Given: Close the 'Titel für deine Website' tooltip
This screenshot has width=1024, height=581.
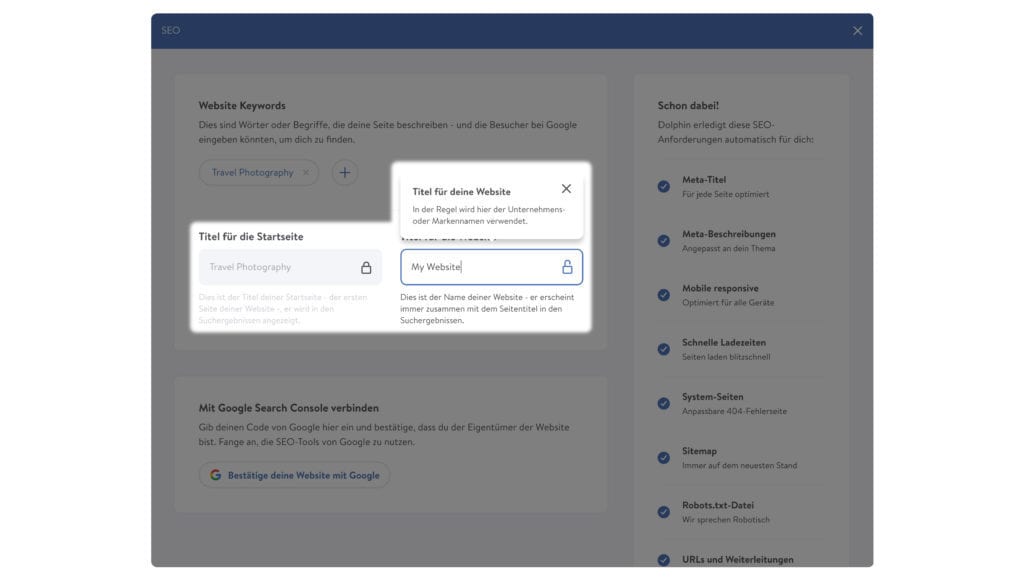Looking at the screenshot, I should 566,189.
